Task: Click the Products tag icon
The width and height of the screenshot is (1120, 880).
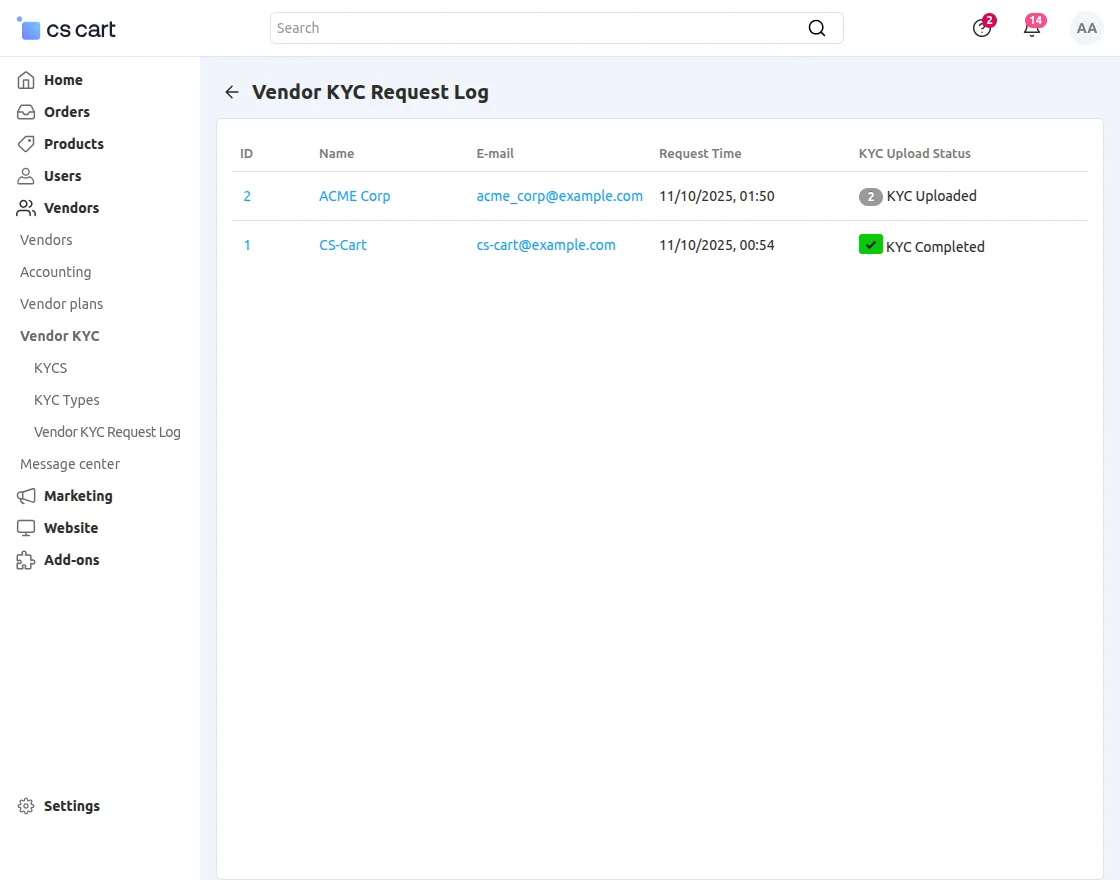Action: (25, 143)
